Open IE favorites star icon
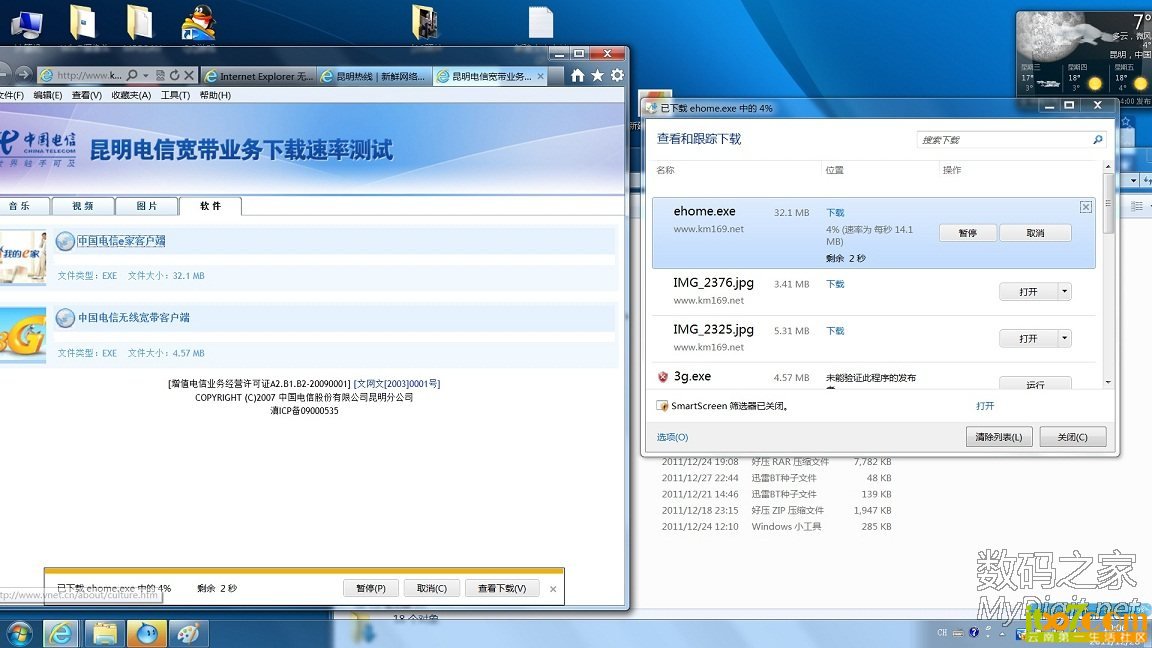 coord(597,76)
